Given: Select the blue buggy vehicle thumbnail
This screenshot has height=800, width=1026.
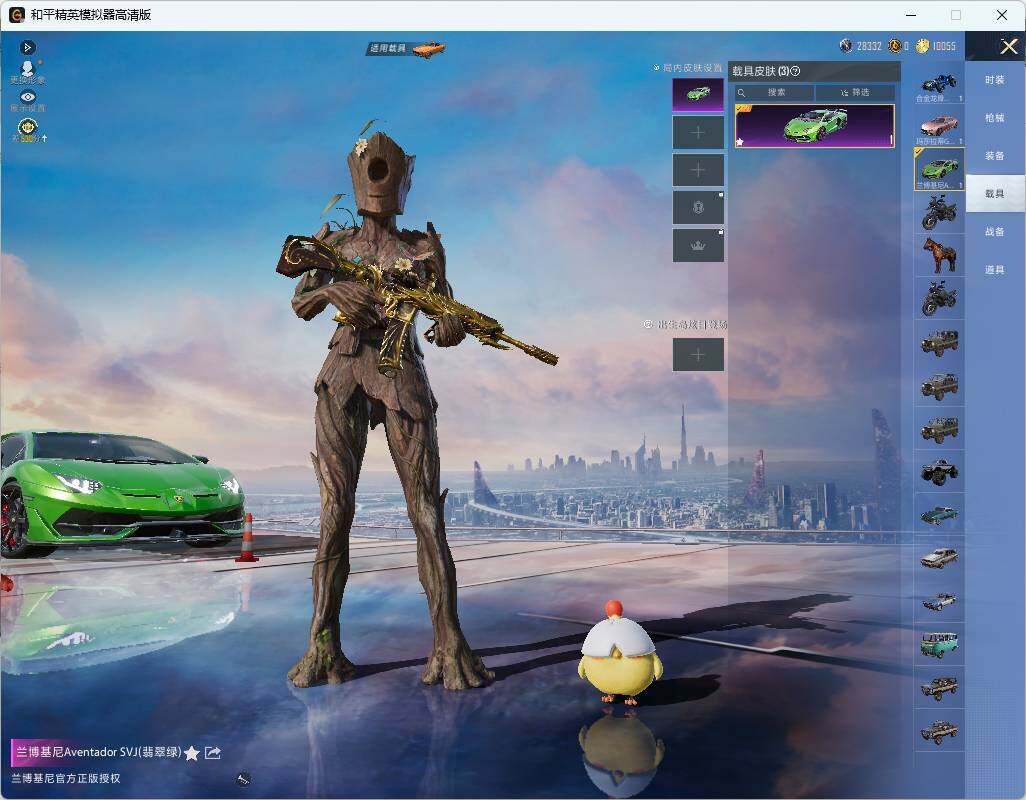Looking at the screenshot, I should click(939, 85).
